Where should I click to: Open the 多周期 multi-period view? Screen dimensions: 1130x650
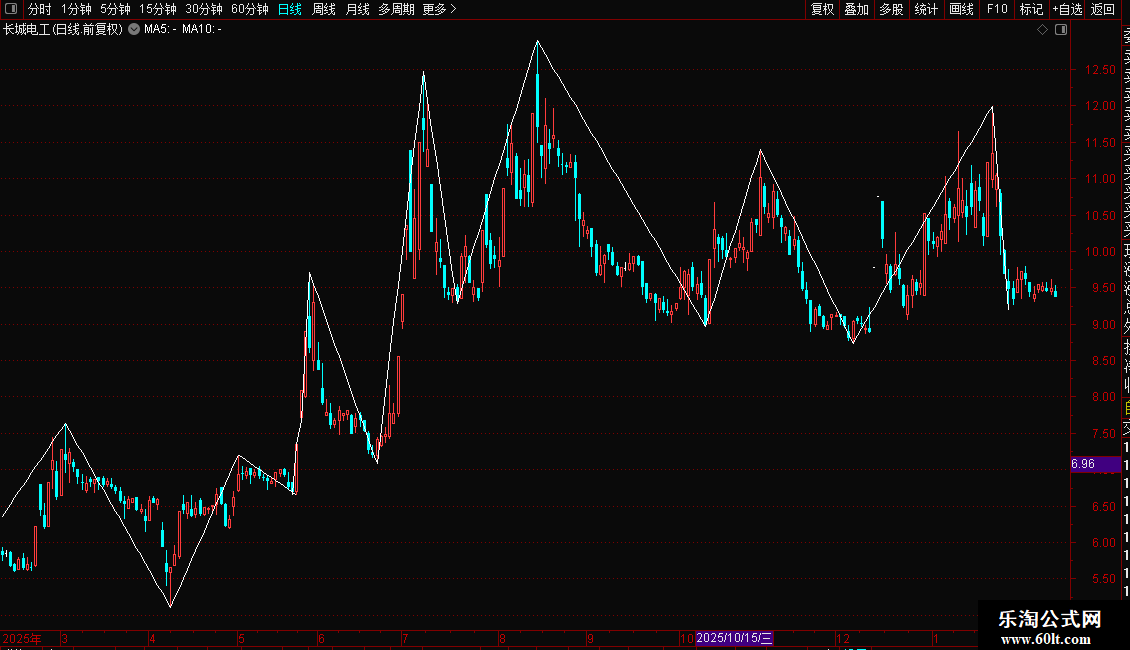(396, 9)
